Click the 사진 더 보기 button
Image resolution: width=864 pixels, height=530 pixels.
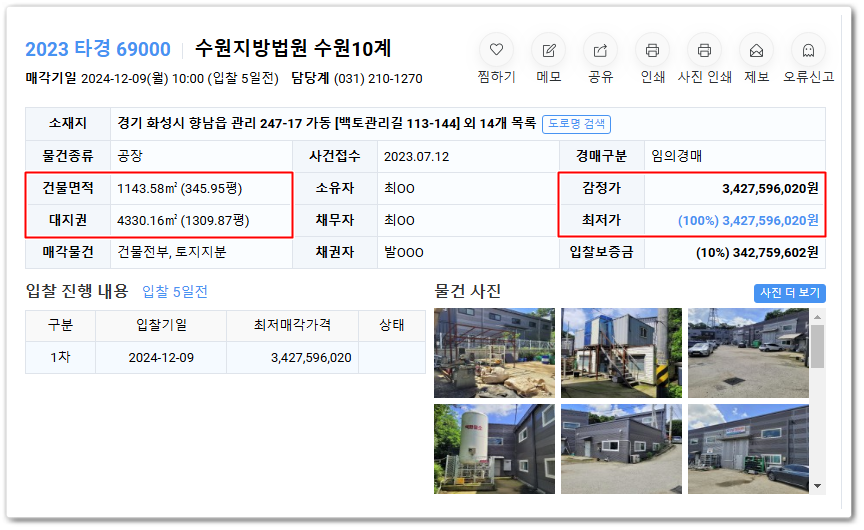[790, 293]
